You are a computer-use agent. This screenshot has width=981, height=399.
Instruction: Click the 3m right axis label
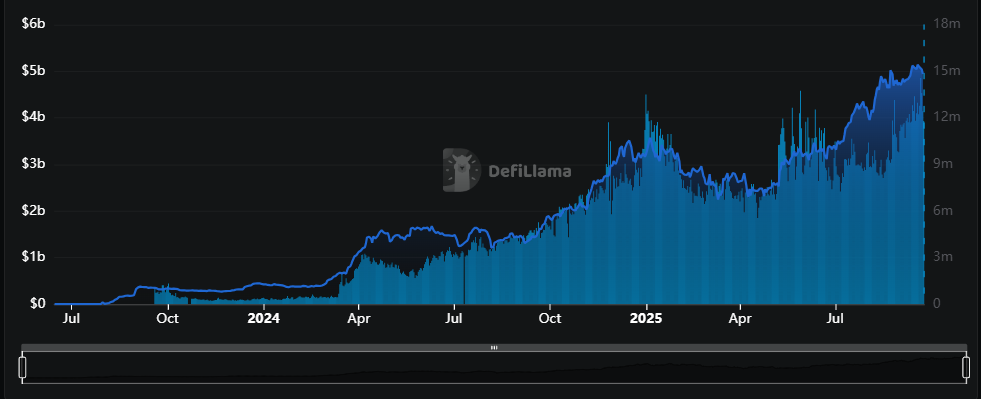click(943, 257)
